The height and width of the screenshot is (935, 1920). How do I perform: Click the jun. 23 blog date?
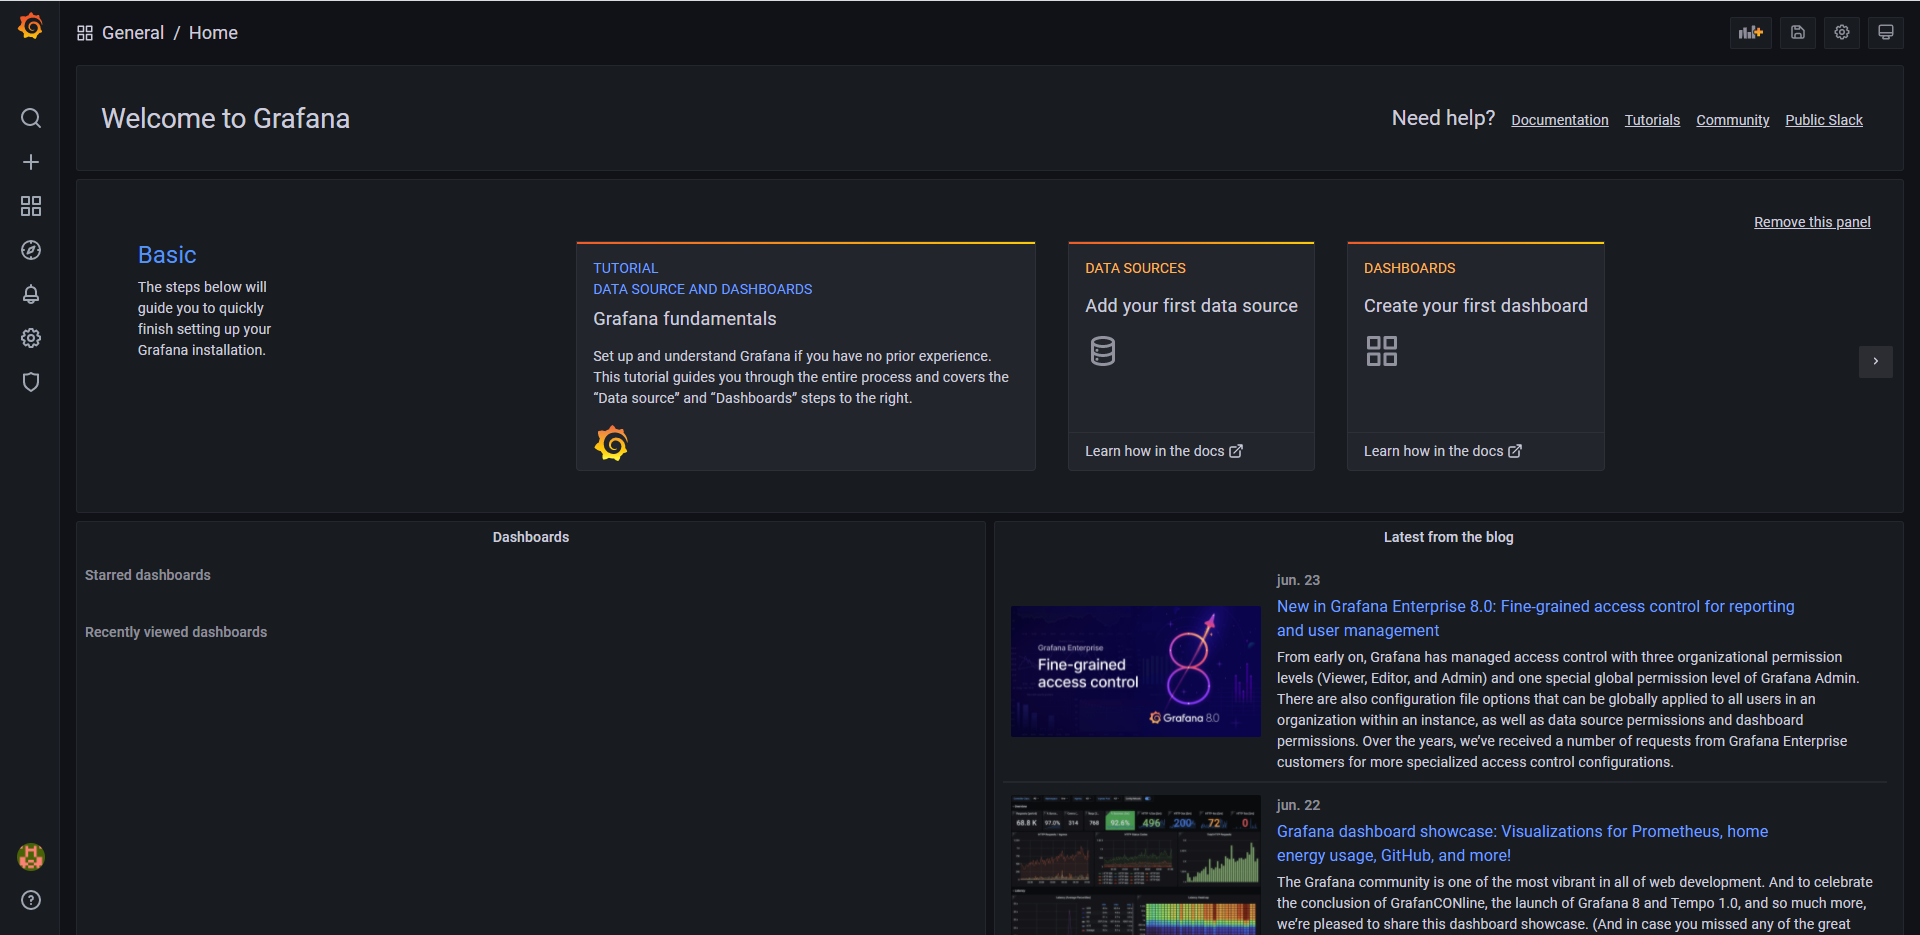(1298, 580)
